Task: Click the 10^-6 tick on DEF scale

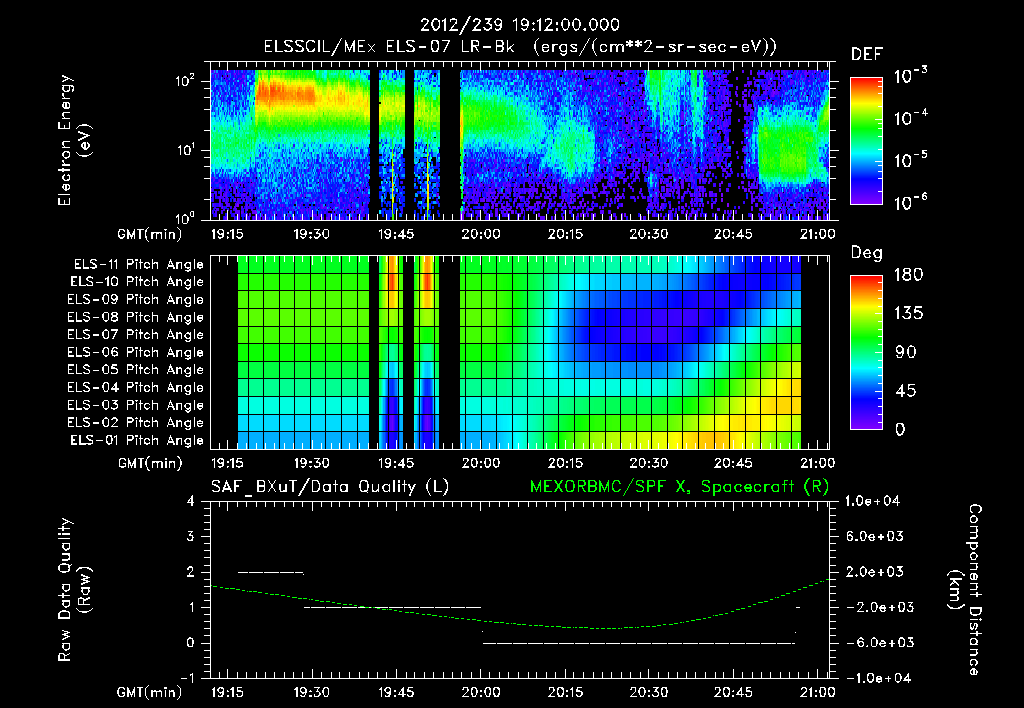Action: (x=910, y=202)
